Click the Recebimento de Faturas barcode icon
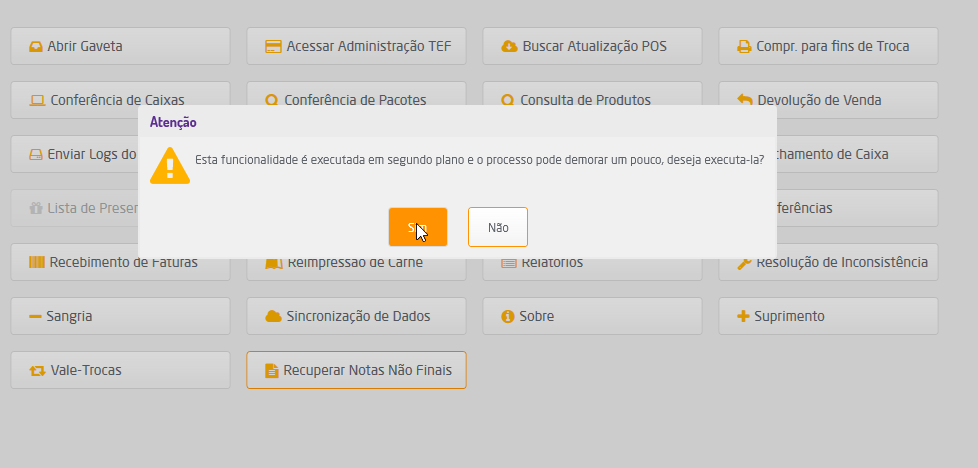978x468 pixels. [x=37, y=263]
